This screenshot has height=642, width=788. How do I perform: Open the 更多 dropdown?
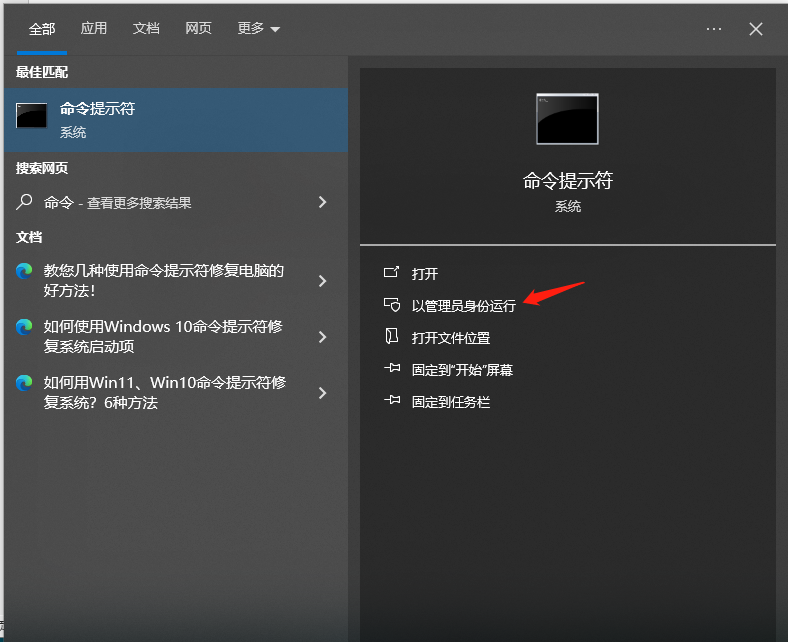pos(258,29)
